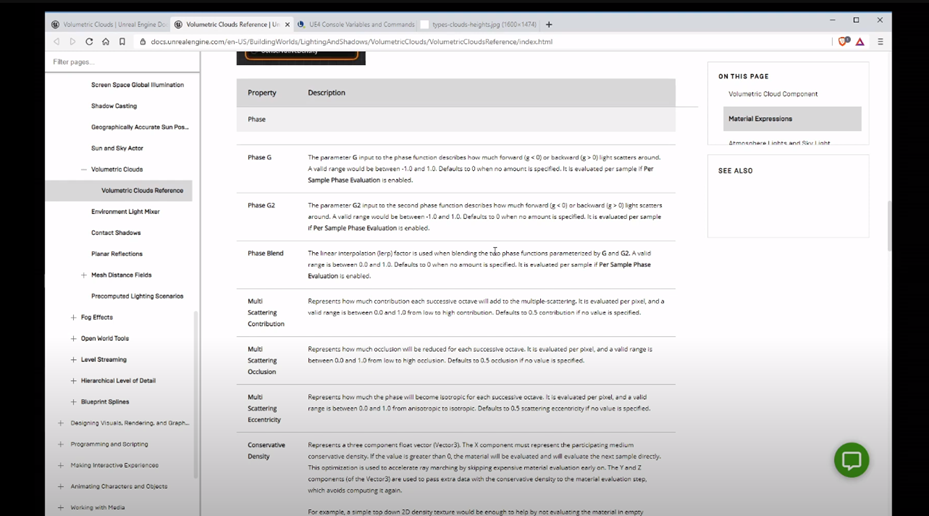The image size is (929, 516).
Task: Expand the Fog Effects section
Action: 73,318
